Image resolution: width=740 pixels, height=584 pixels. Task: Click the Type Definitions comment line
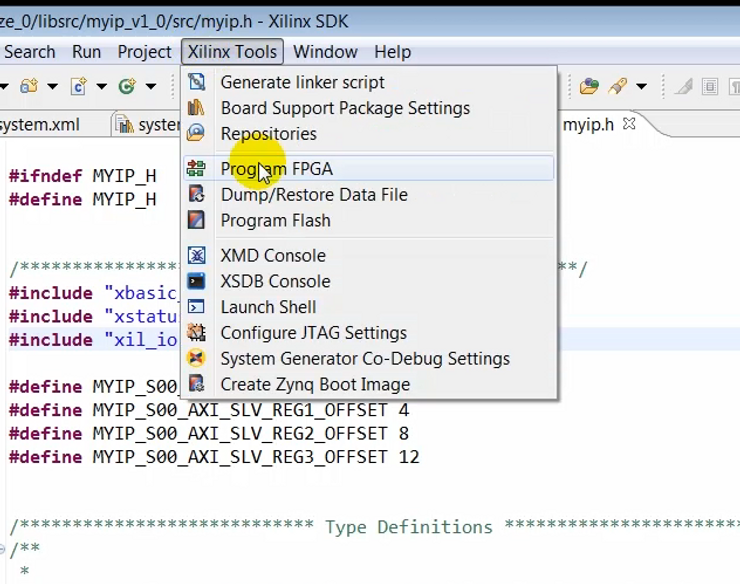pyautogui.click(x=375, y=526)
